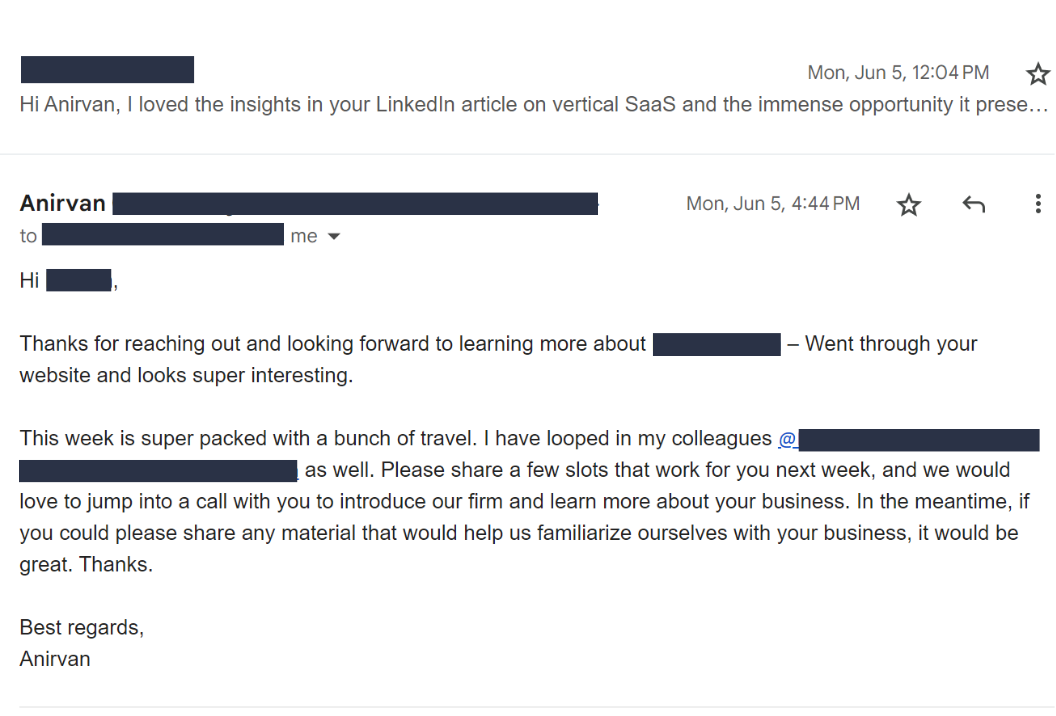Select the redacted sender name of first message

click(107, 70)
